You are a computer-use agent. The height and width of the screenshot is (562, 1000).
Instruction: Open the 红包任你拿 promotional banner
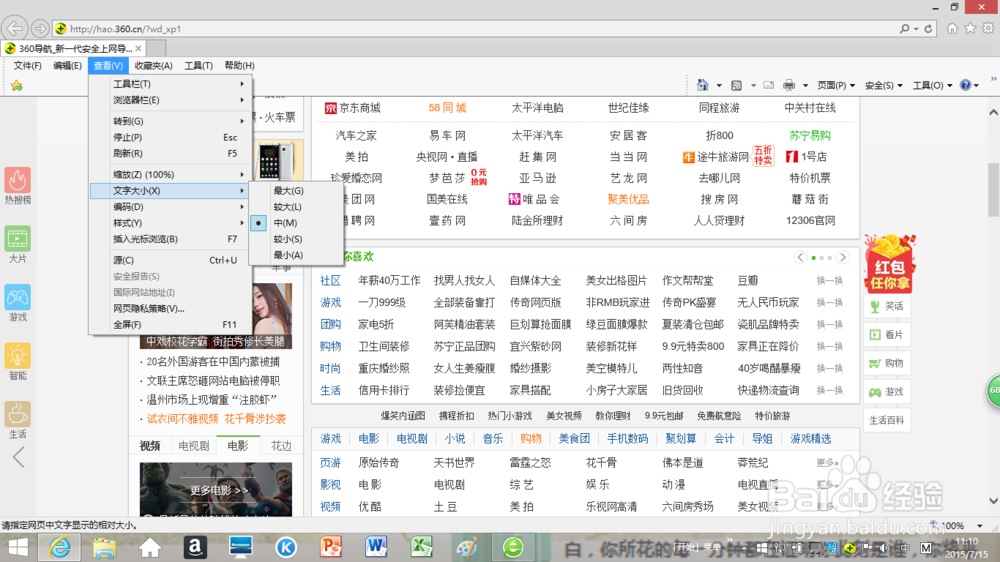point(890,263)
